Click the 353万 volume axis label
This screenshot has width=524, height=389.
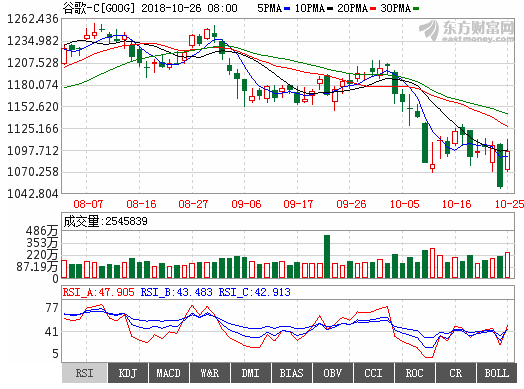click(42, 243)
